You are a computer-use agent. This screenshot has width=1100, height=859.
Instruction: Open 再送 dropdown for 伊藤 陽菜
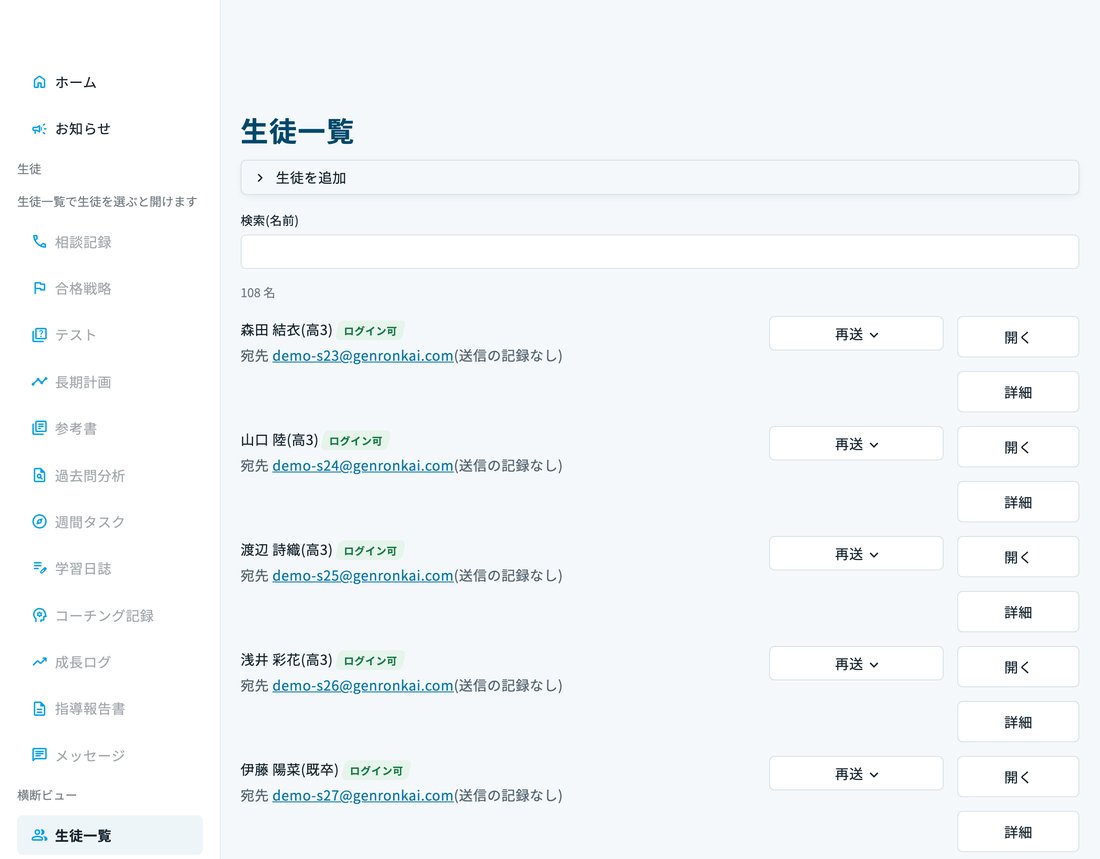pos(856,773)
